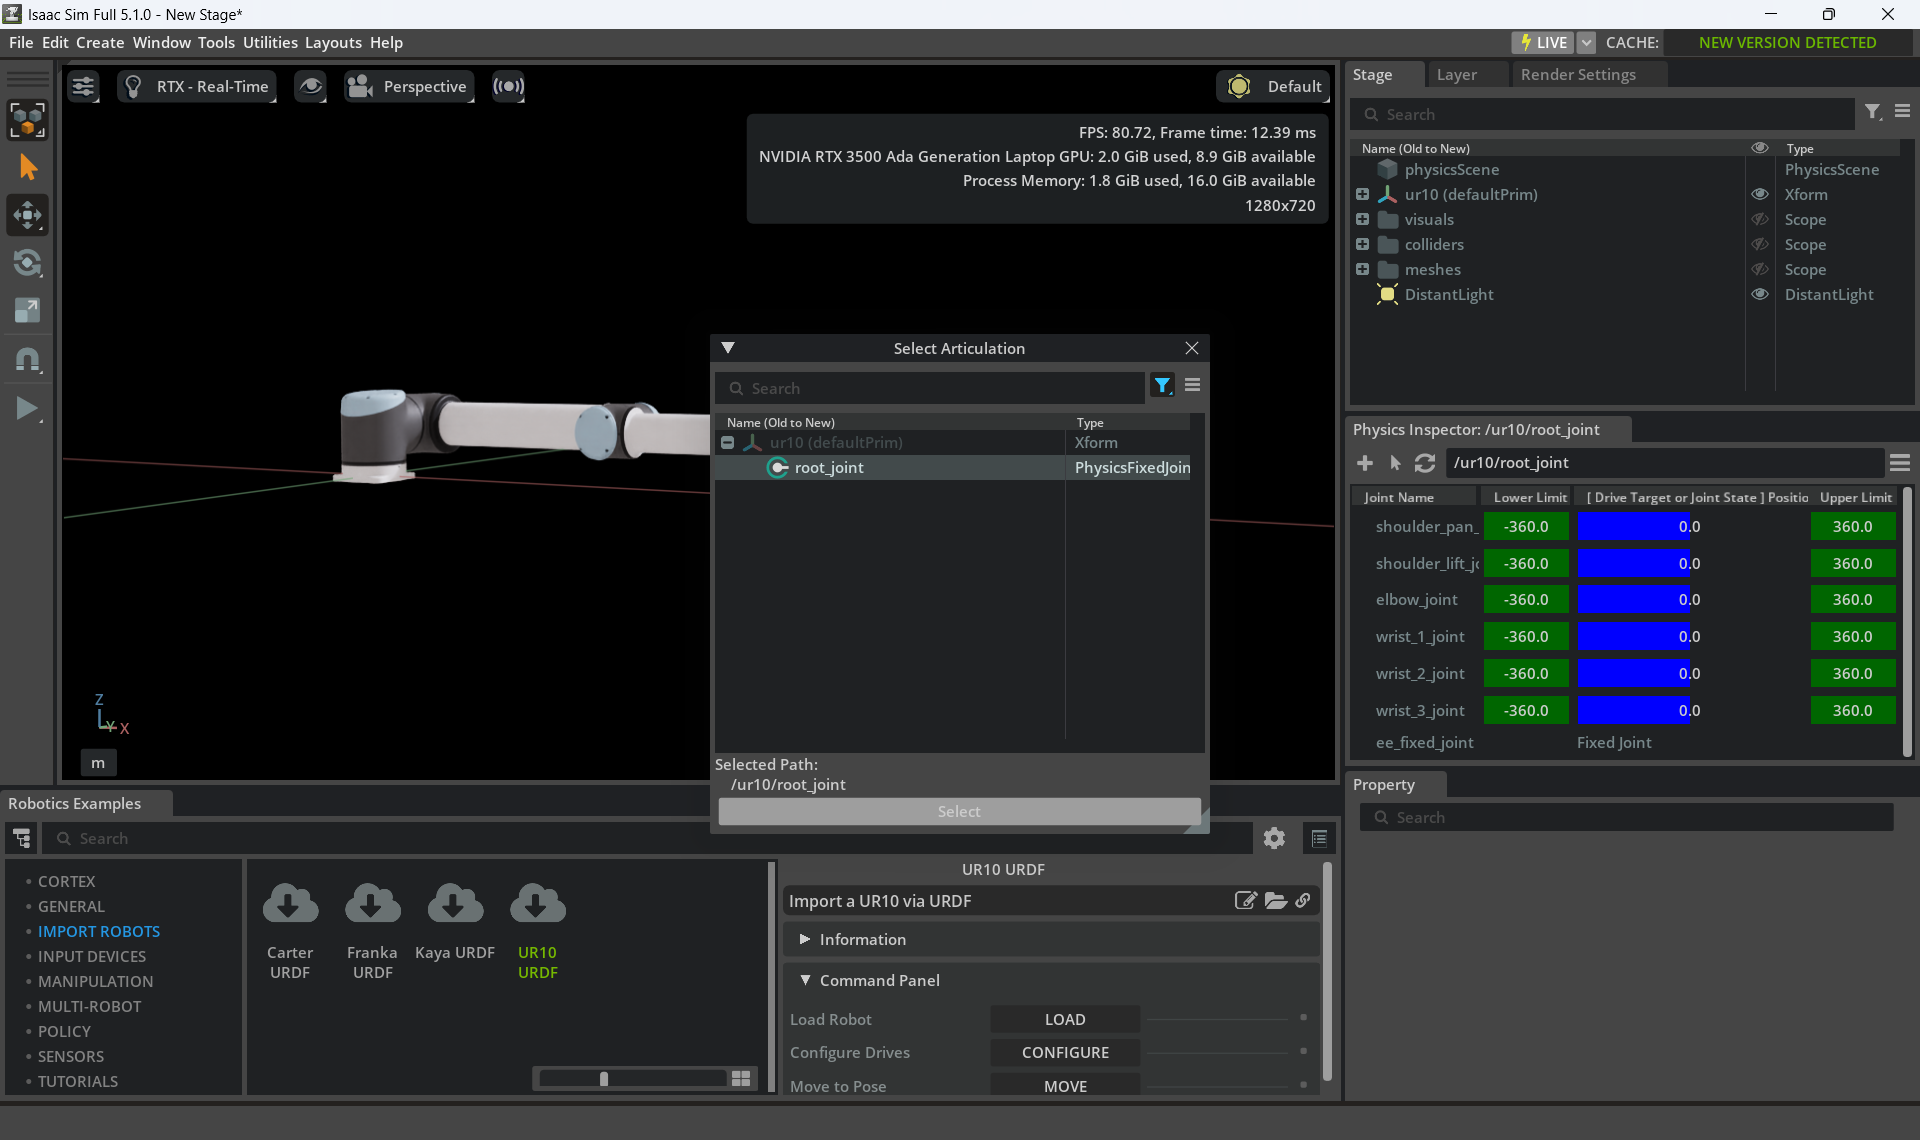Expand the meshes tree item
Viewport: 1920px width, 1140px height.
1362,269
